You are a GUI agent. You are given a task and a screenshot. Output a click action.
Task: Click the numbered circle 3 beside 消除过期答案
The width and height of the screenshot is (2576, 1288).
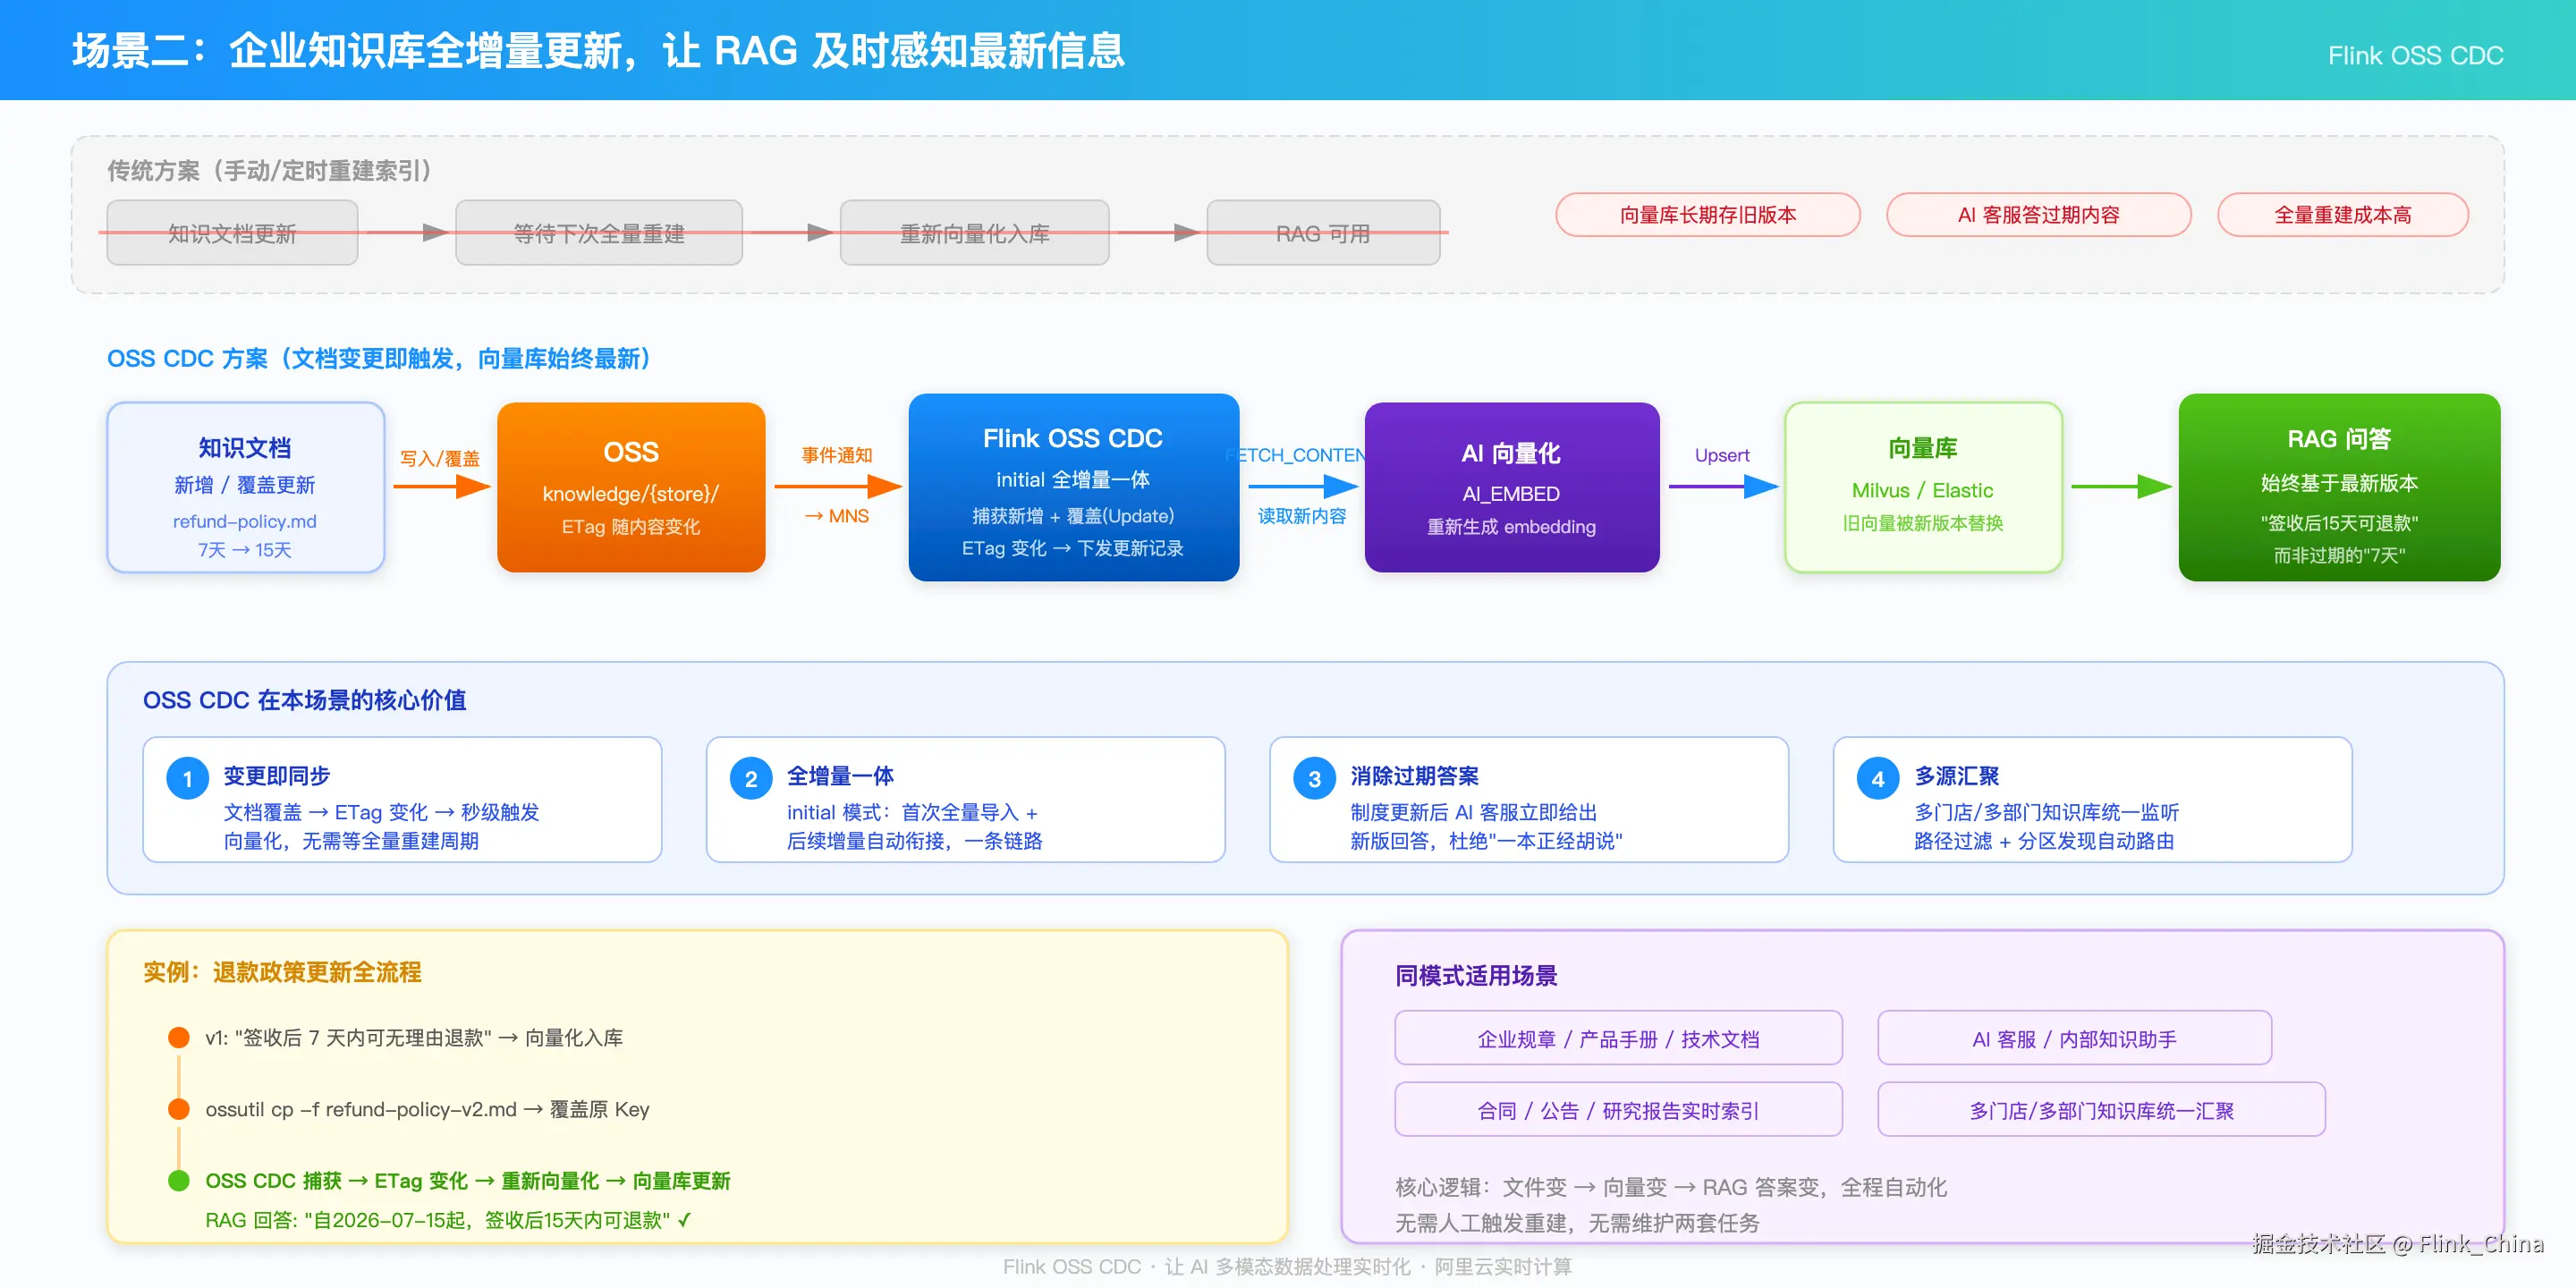[x=1314, y=778]
